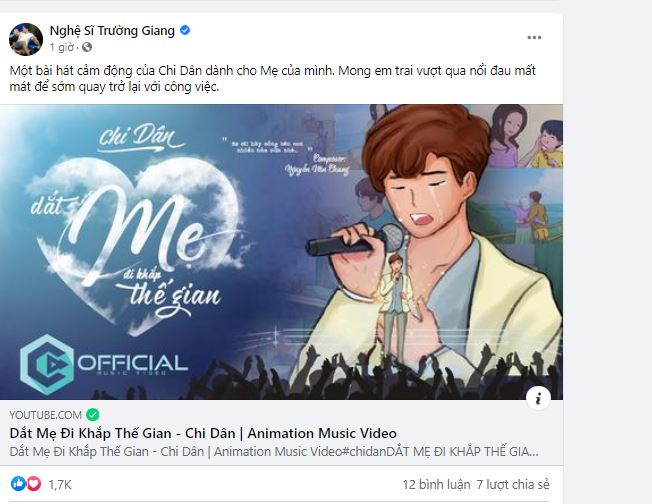The image size is (652, 504).
Task: Click the OFFICIAL music video logo in the preview
Action: pyautogui.click(x=103, y=363)
